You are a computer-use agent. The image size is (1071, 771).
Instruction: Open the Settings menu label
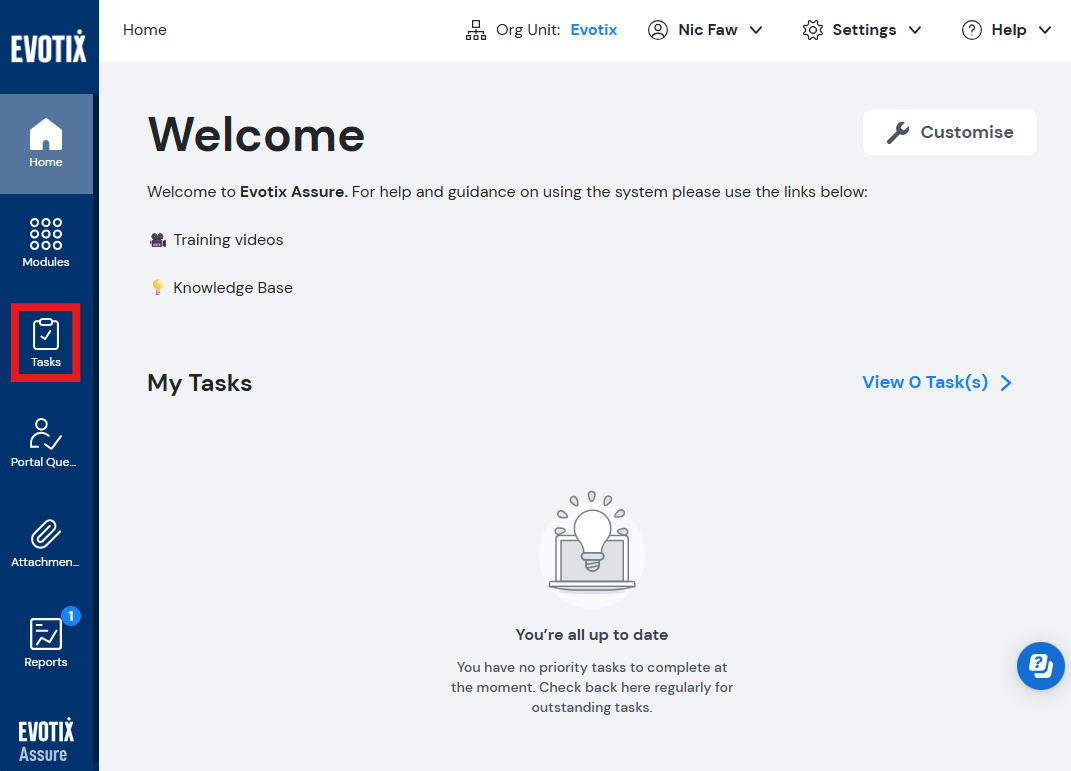pos(864,30)
